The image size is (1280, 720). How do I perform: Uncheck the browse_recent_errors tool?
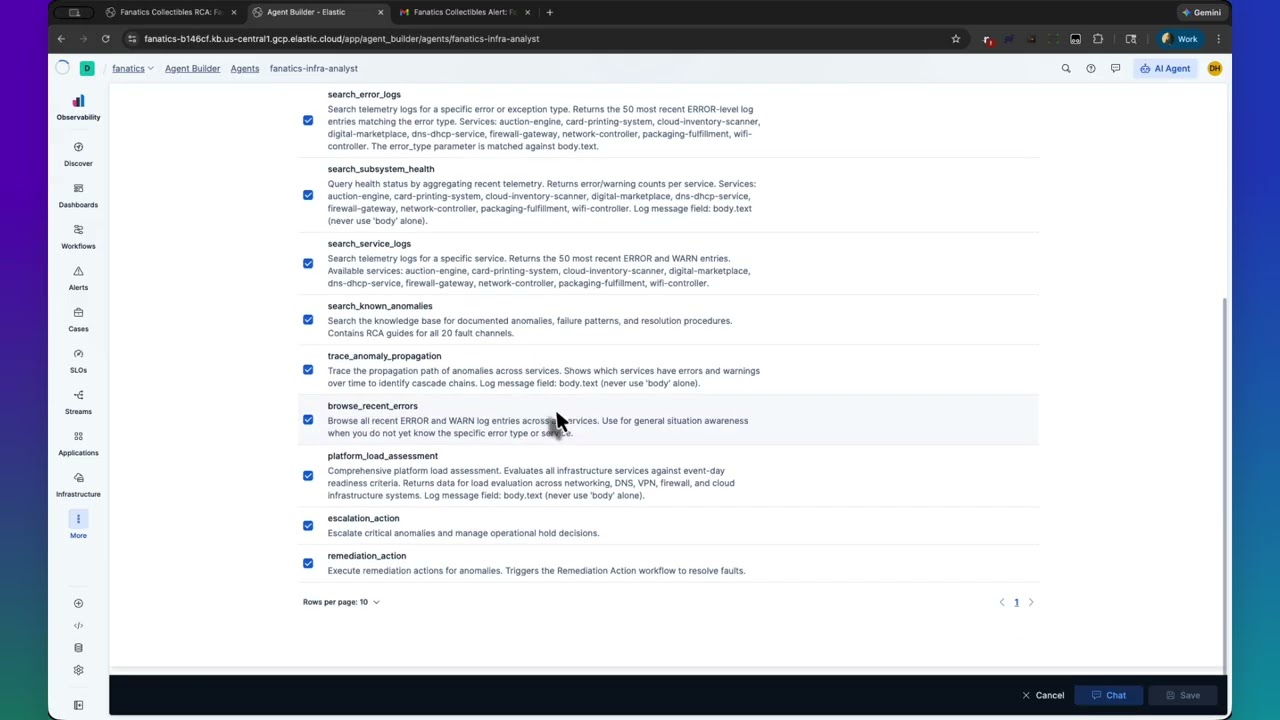tap(308, 419)
